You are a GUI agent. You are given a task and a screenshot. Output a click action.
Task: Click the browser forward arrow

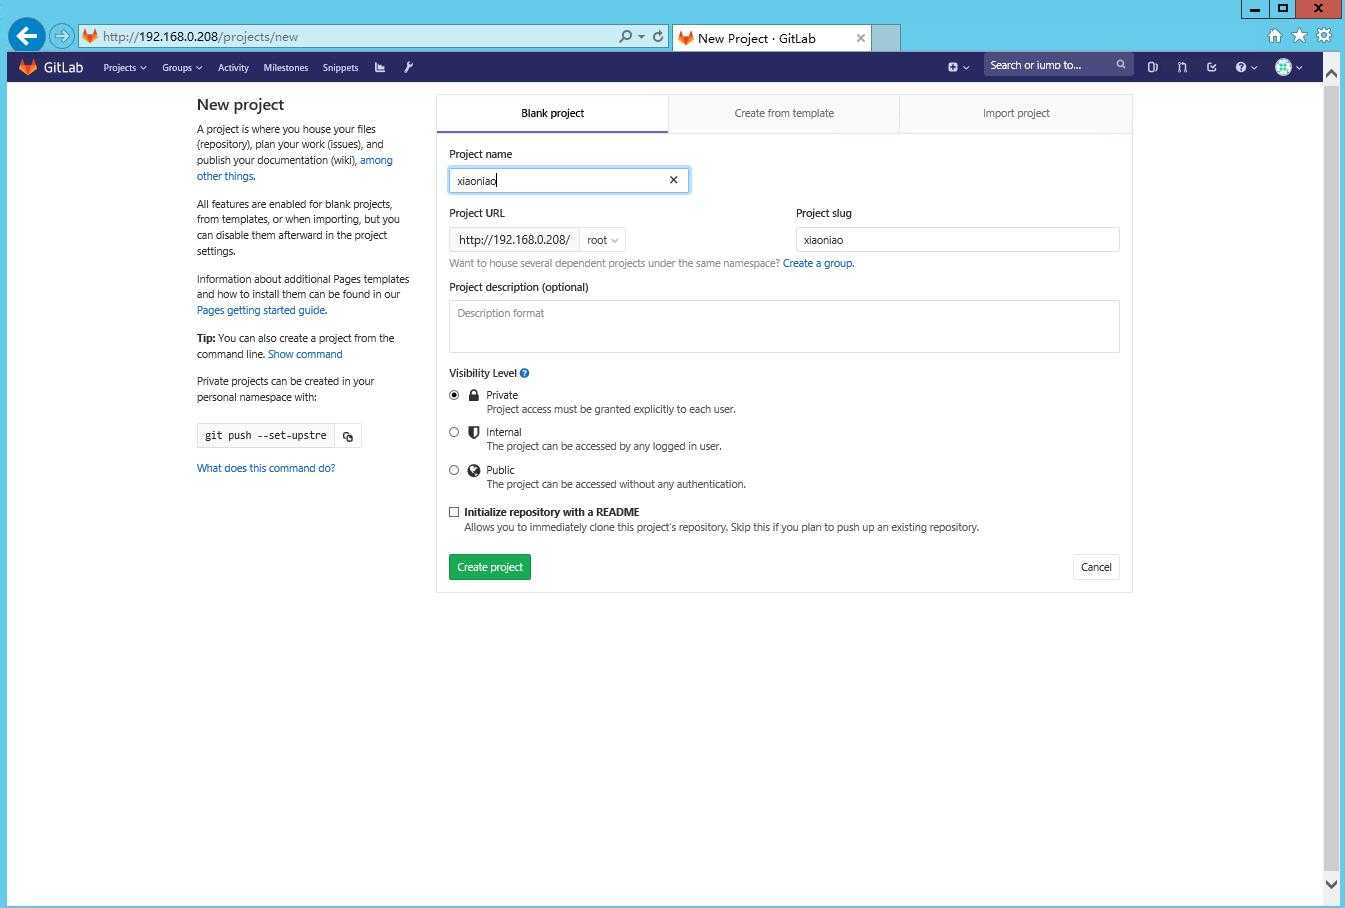click(x=61, y=36)
